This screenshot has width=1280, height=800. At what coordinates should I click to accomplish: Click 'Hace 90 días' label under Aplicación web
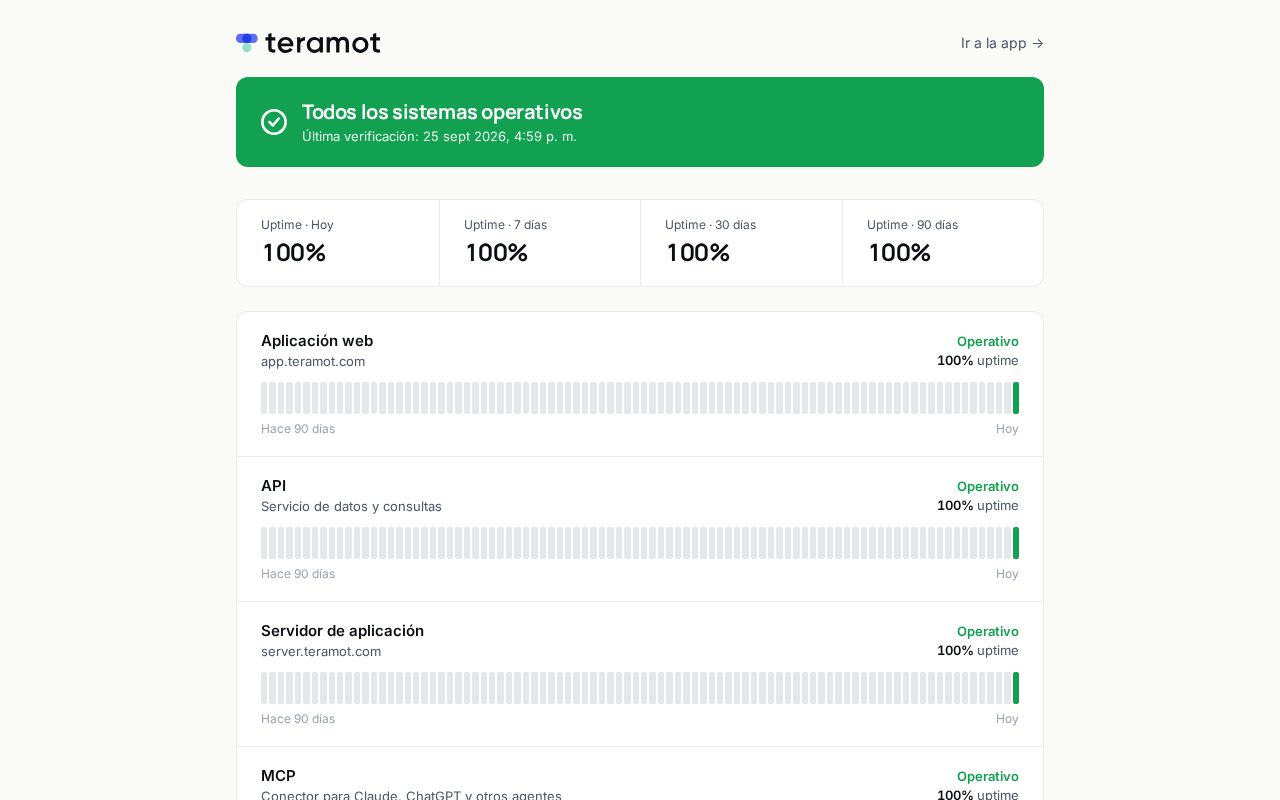[298, 429]
